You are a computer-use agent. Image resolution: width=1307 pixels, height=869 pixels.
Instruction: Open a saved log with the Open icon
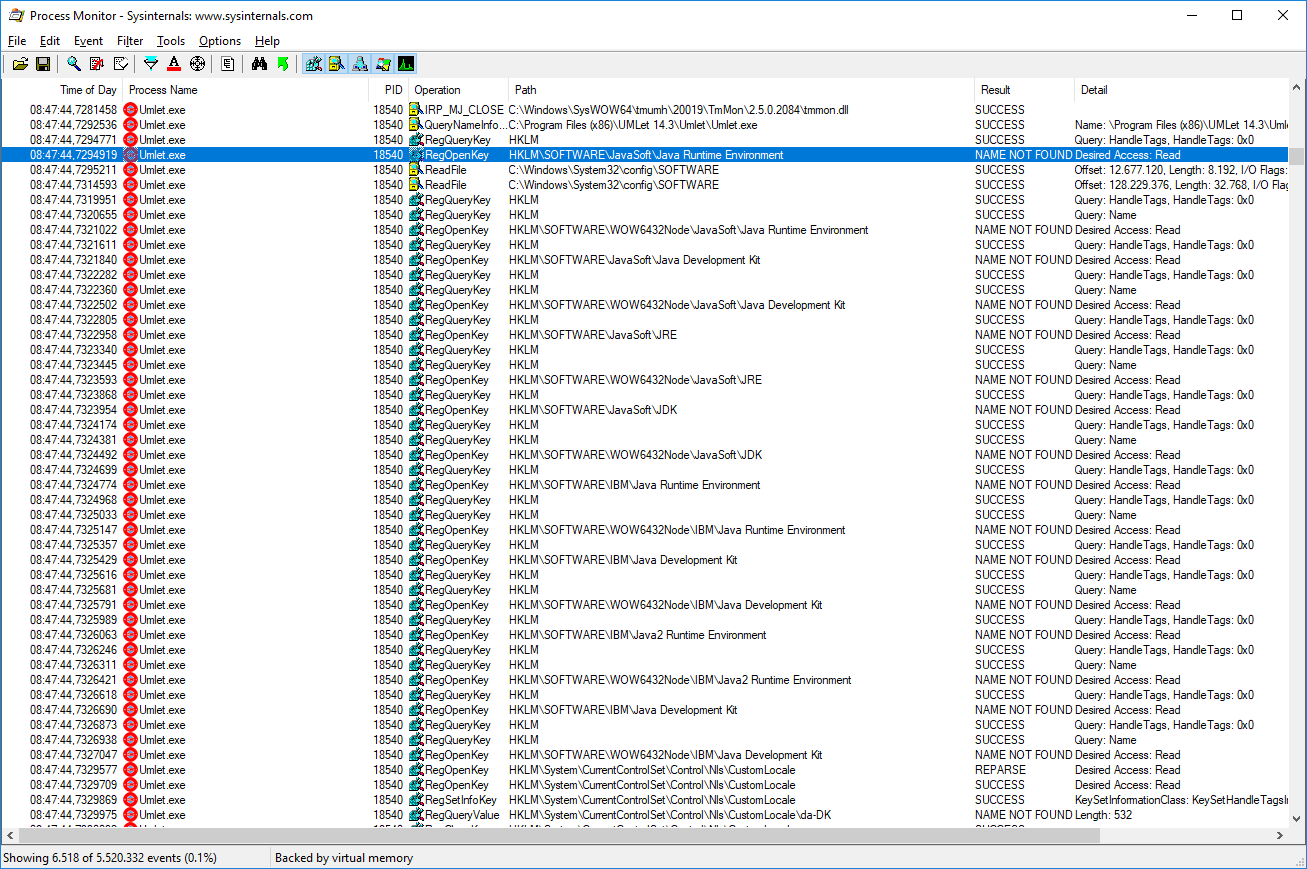20,64
